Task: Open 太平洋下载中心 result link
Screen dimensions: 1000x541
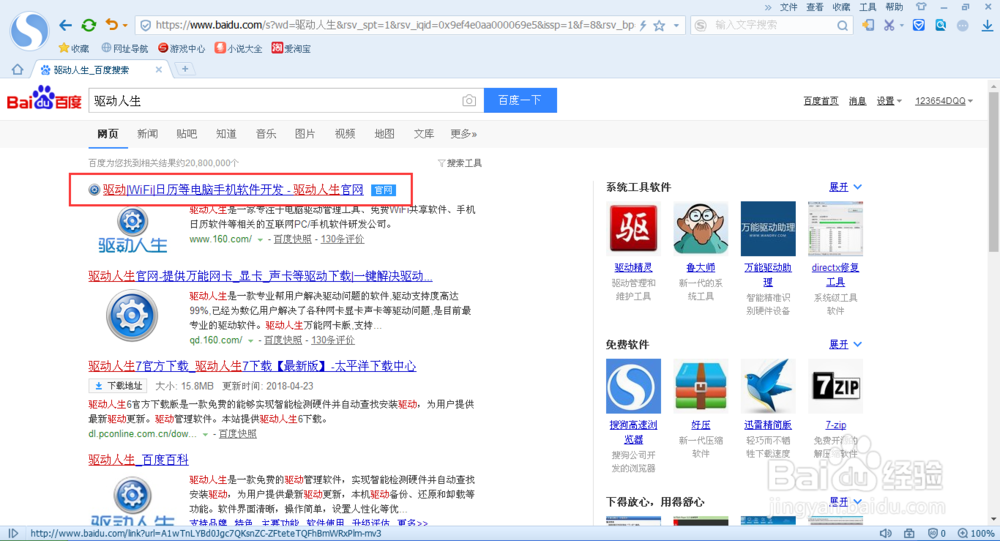Action: click(x=252, y=366)
